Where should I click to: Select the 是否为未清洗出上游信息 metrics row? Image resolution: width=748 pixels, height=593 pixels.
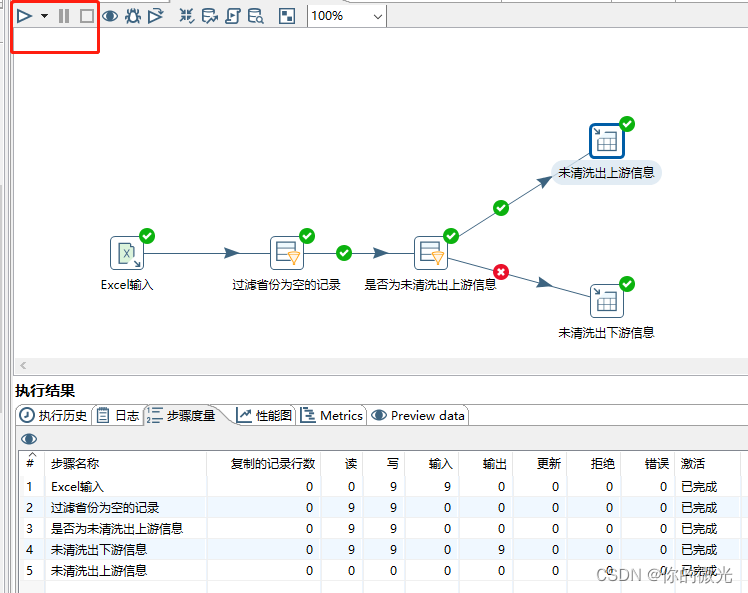coord(384,529)
